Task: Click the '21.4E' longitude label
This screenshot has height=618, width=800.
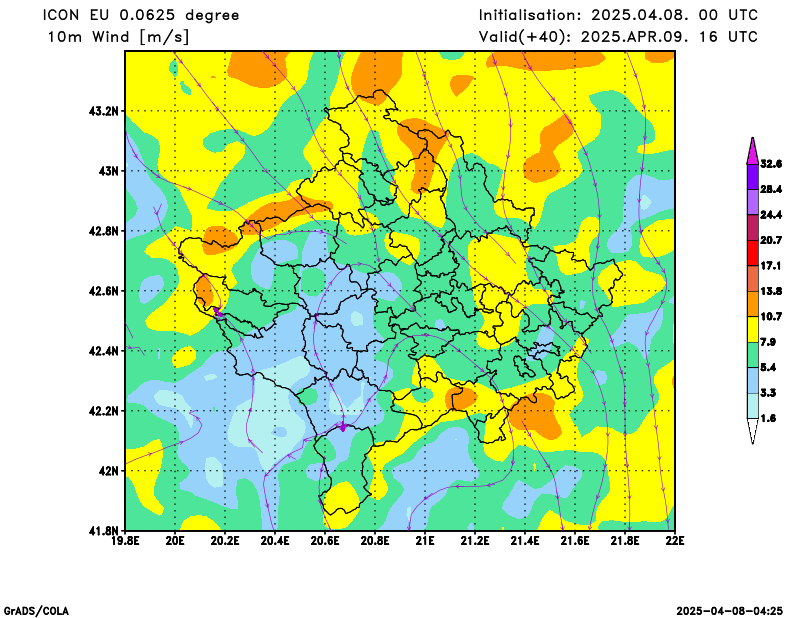Action: (525, 541)
